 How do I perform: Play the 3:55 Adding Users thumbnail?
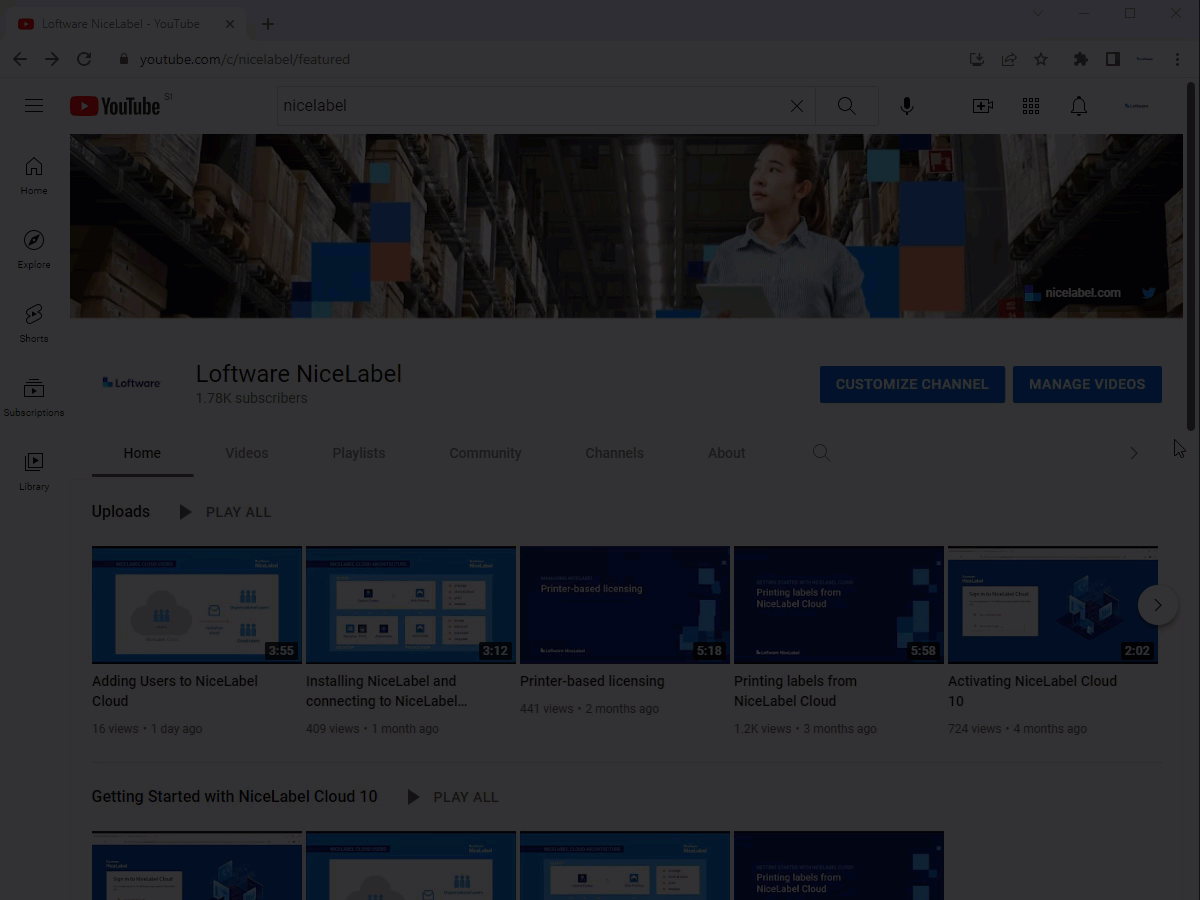[197, 605]
